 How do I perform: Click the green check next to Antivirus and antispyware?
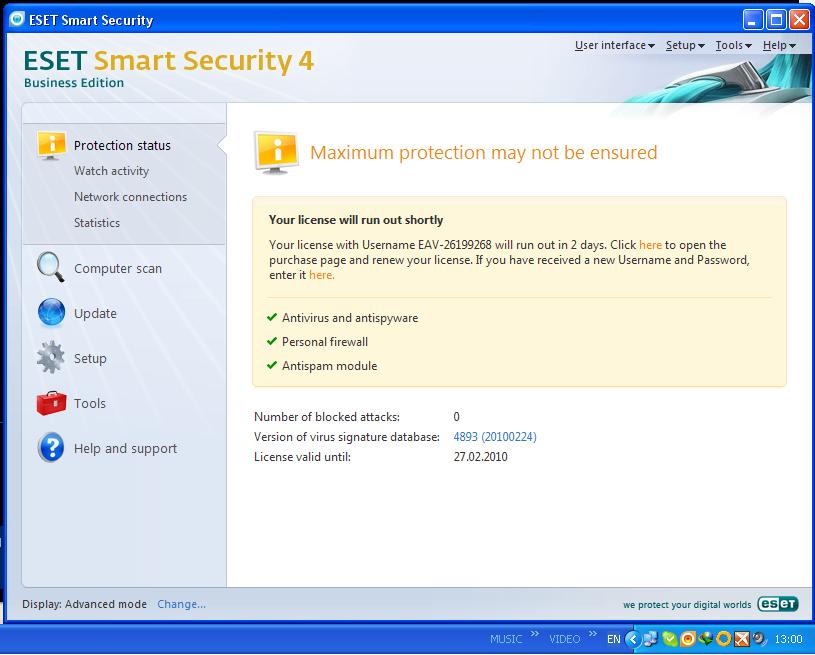pos(271,317)
